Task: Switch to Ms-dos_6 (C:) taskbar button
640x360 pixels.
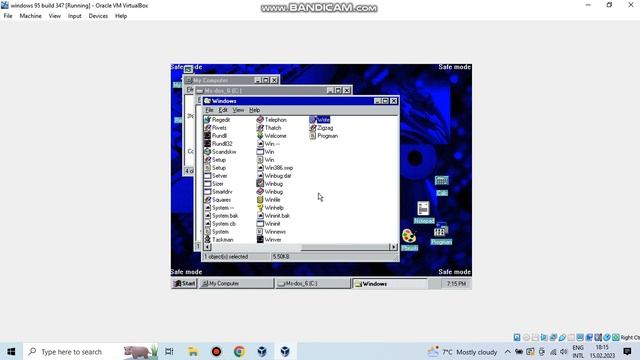Action: (x=313, y=283)
